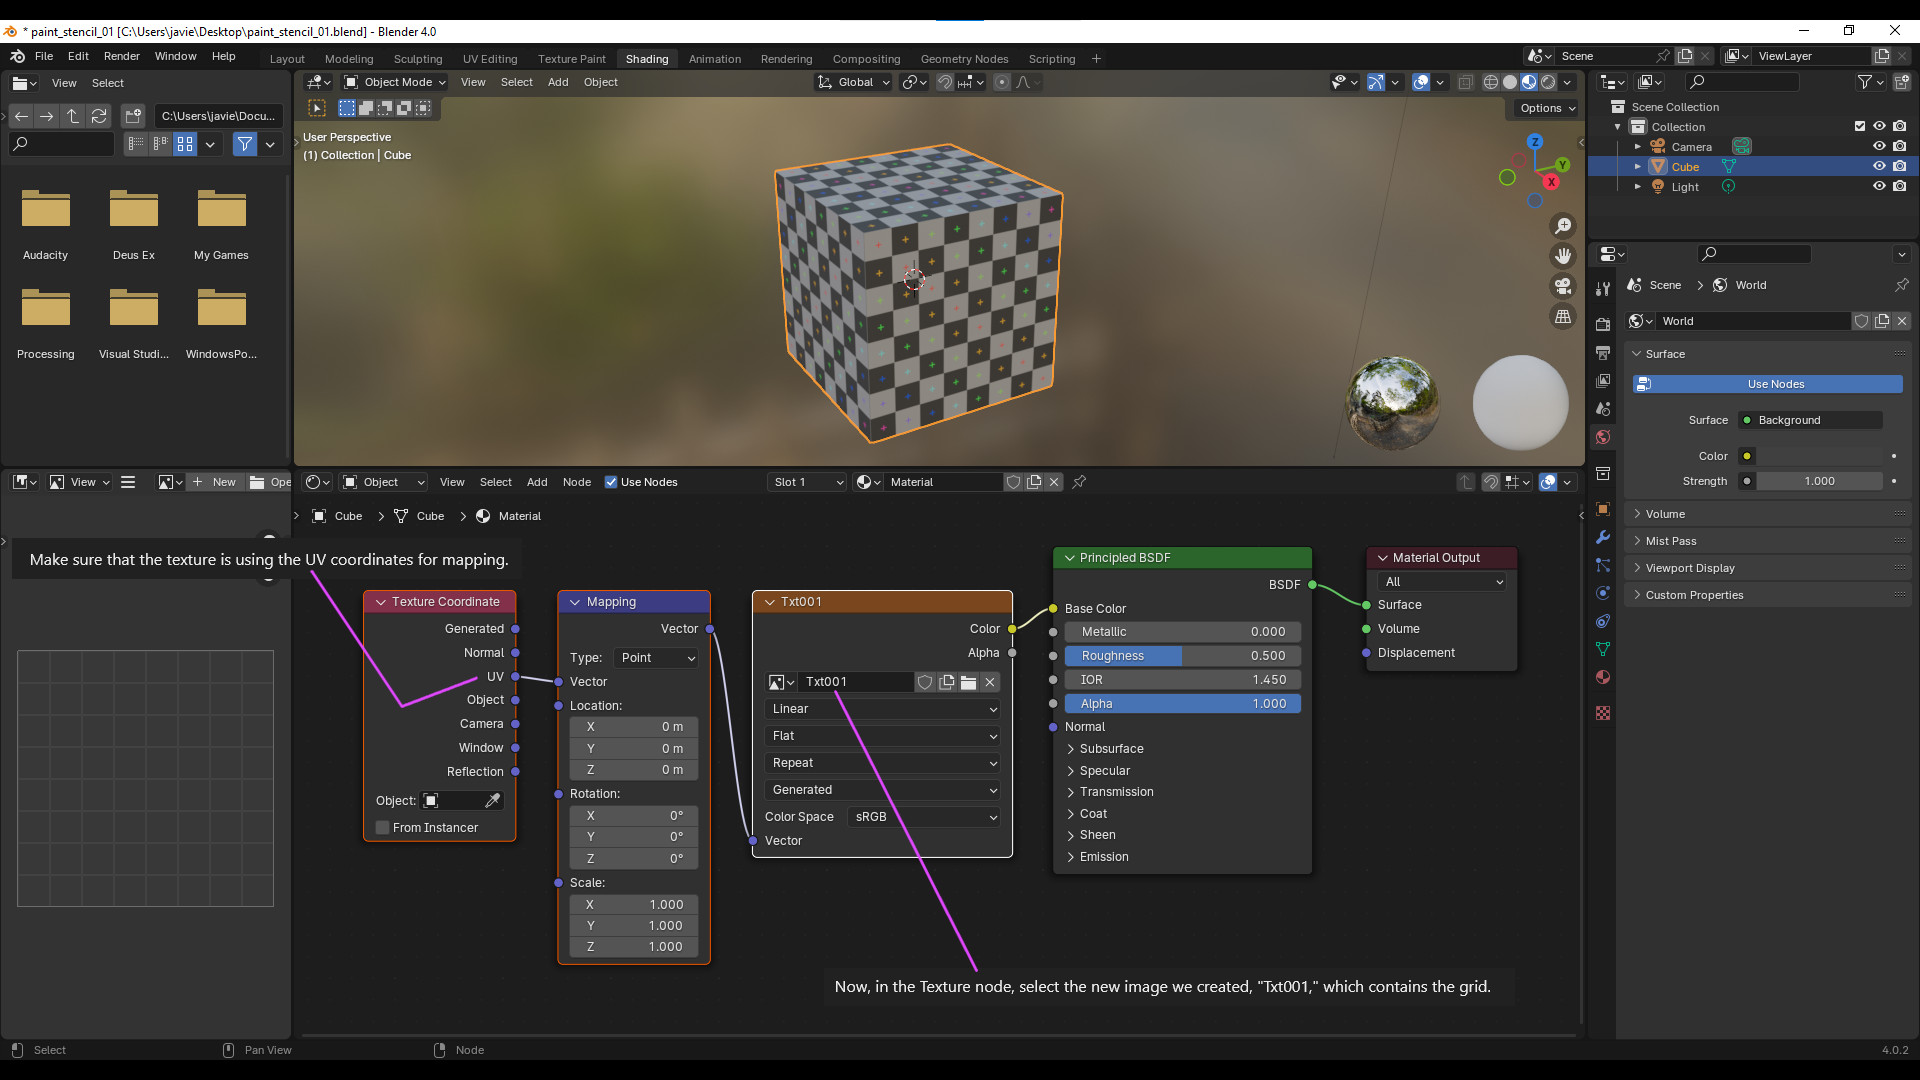This screenshot has width=1920, height=1080.
Task: Select wireframe viewport shading
Action: click(x=1491, y=82)
